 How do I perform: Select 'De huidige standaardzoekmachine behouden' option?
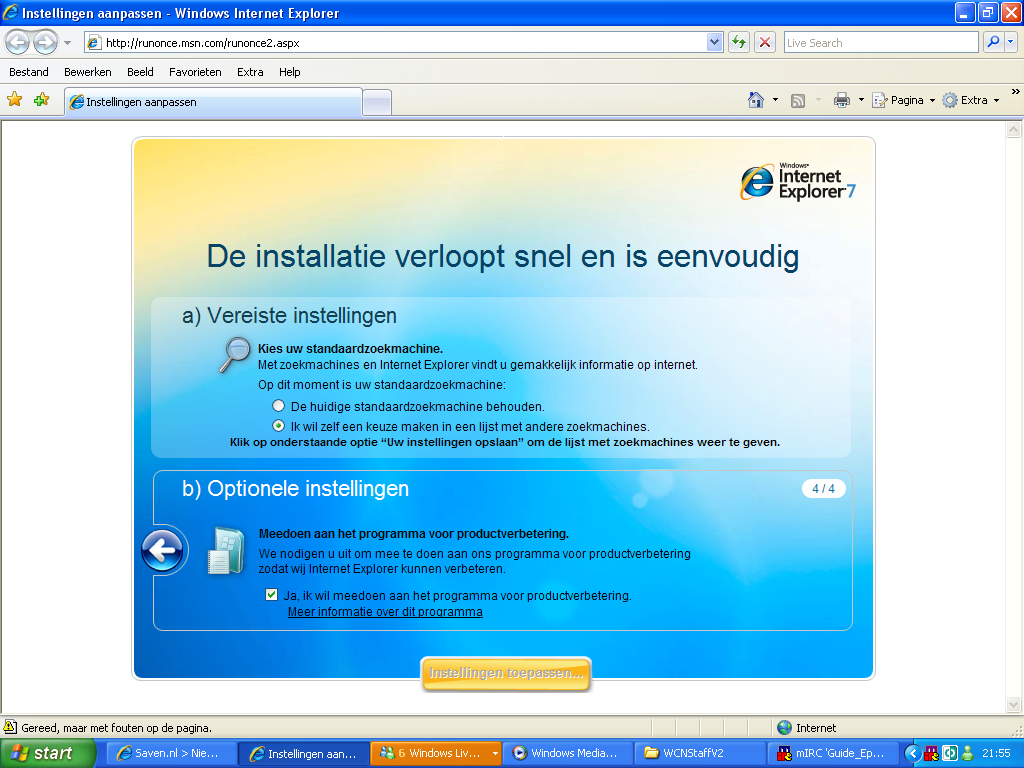(x=278, y=406)
